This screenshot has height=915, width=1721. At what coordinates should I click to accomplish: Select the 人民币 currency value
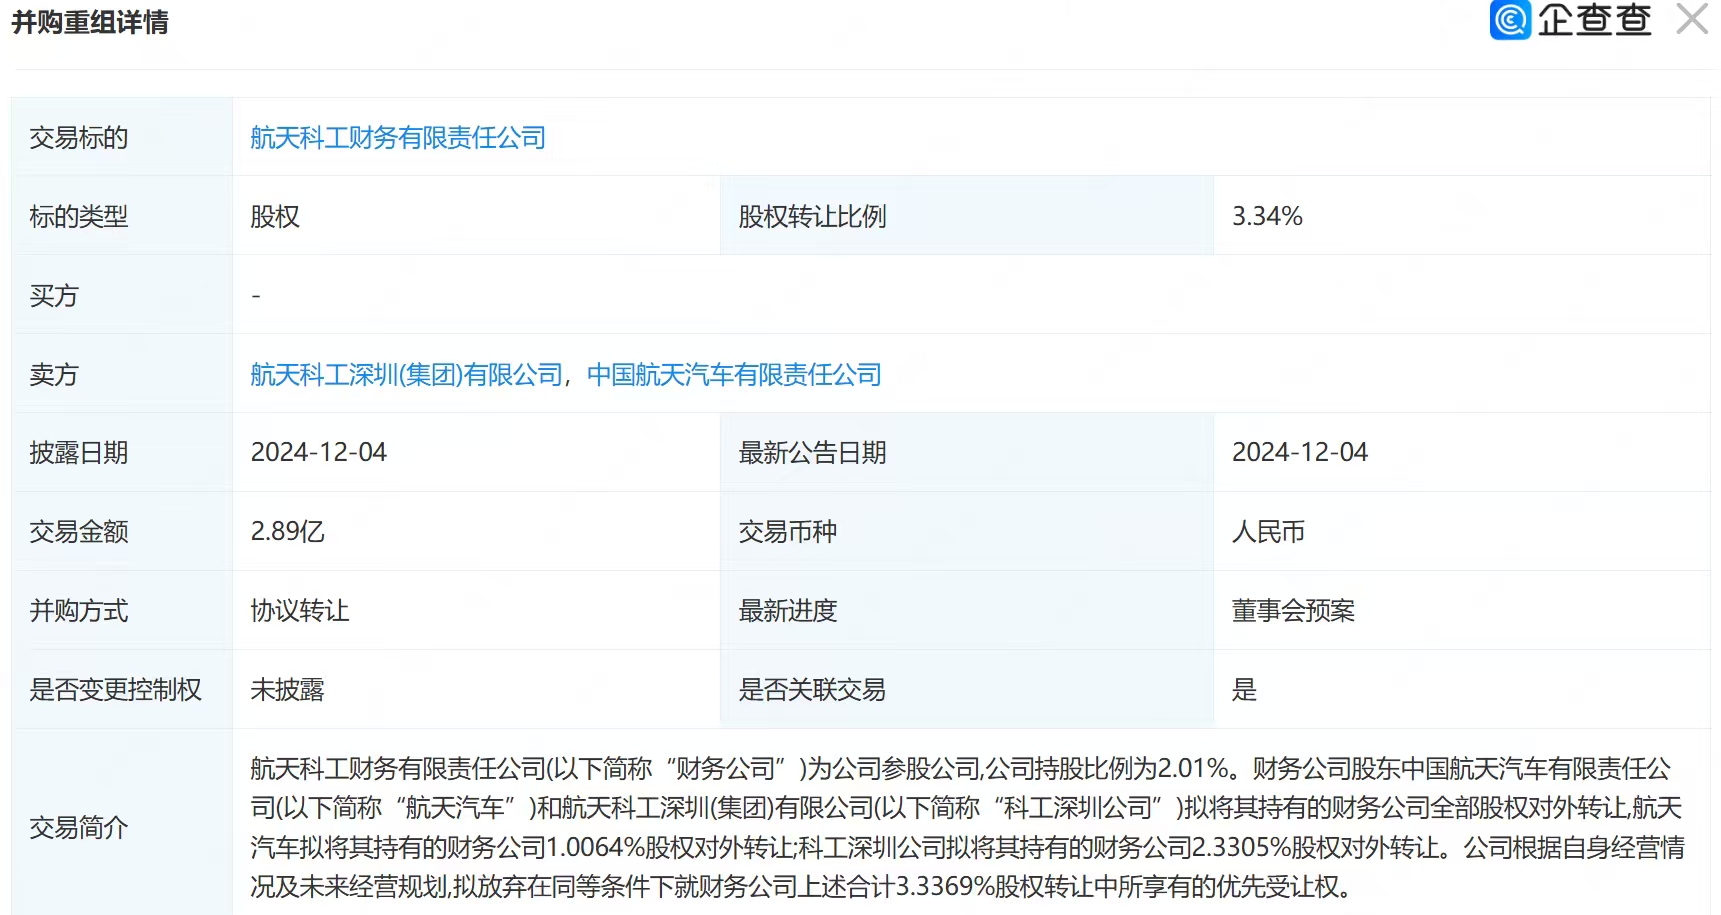[1269, 532]
